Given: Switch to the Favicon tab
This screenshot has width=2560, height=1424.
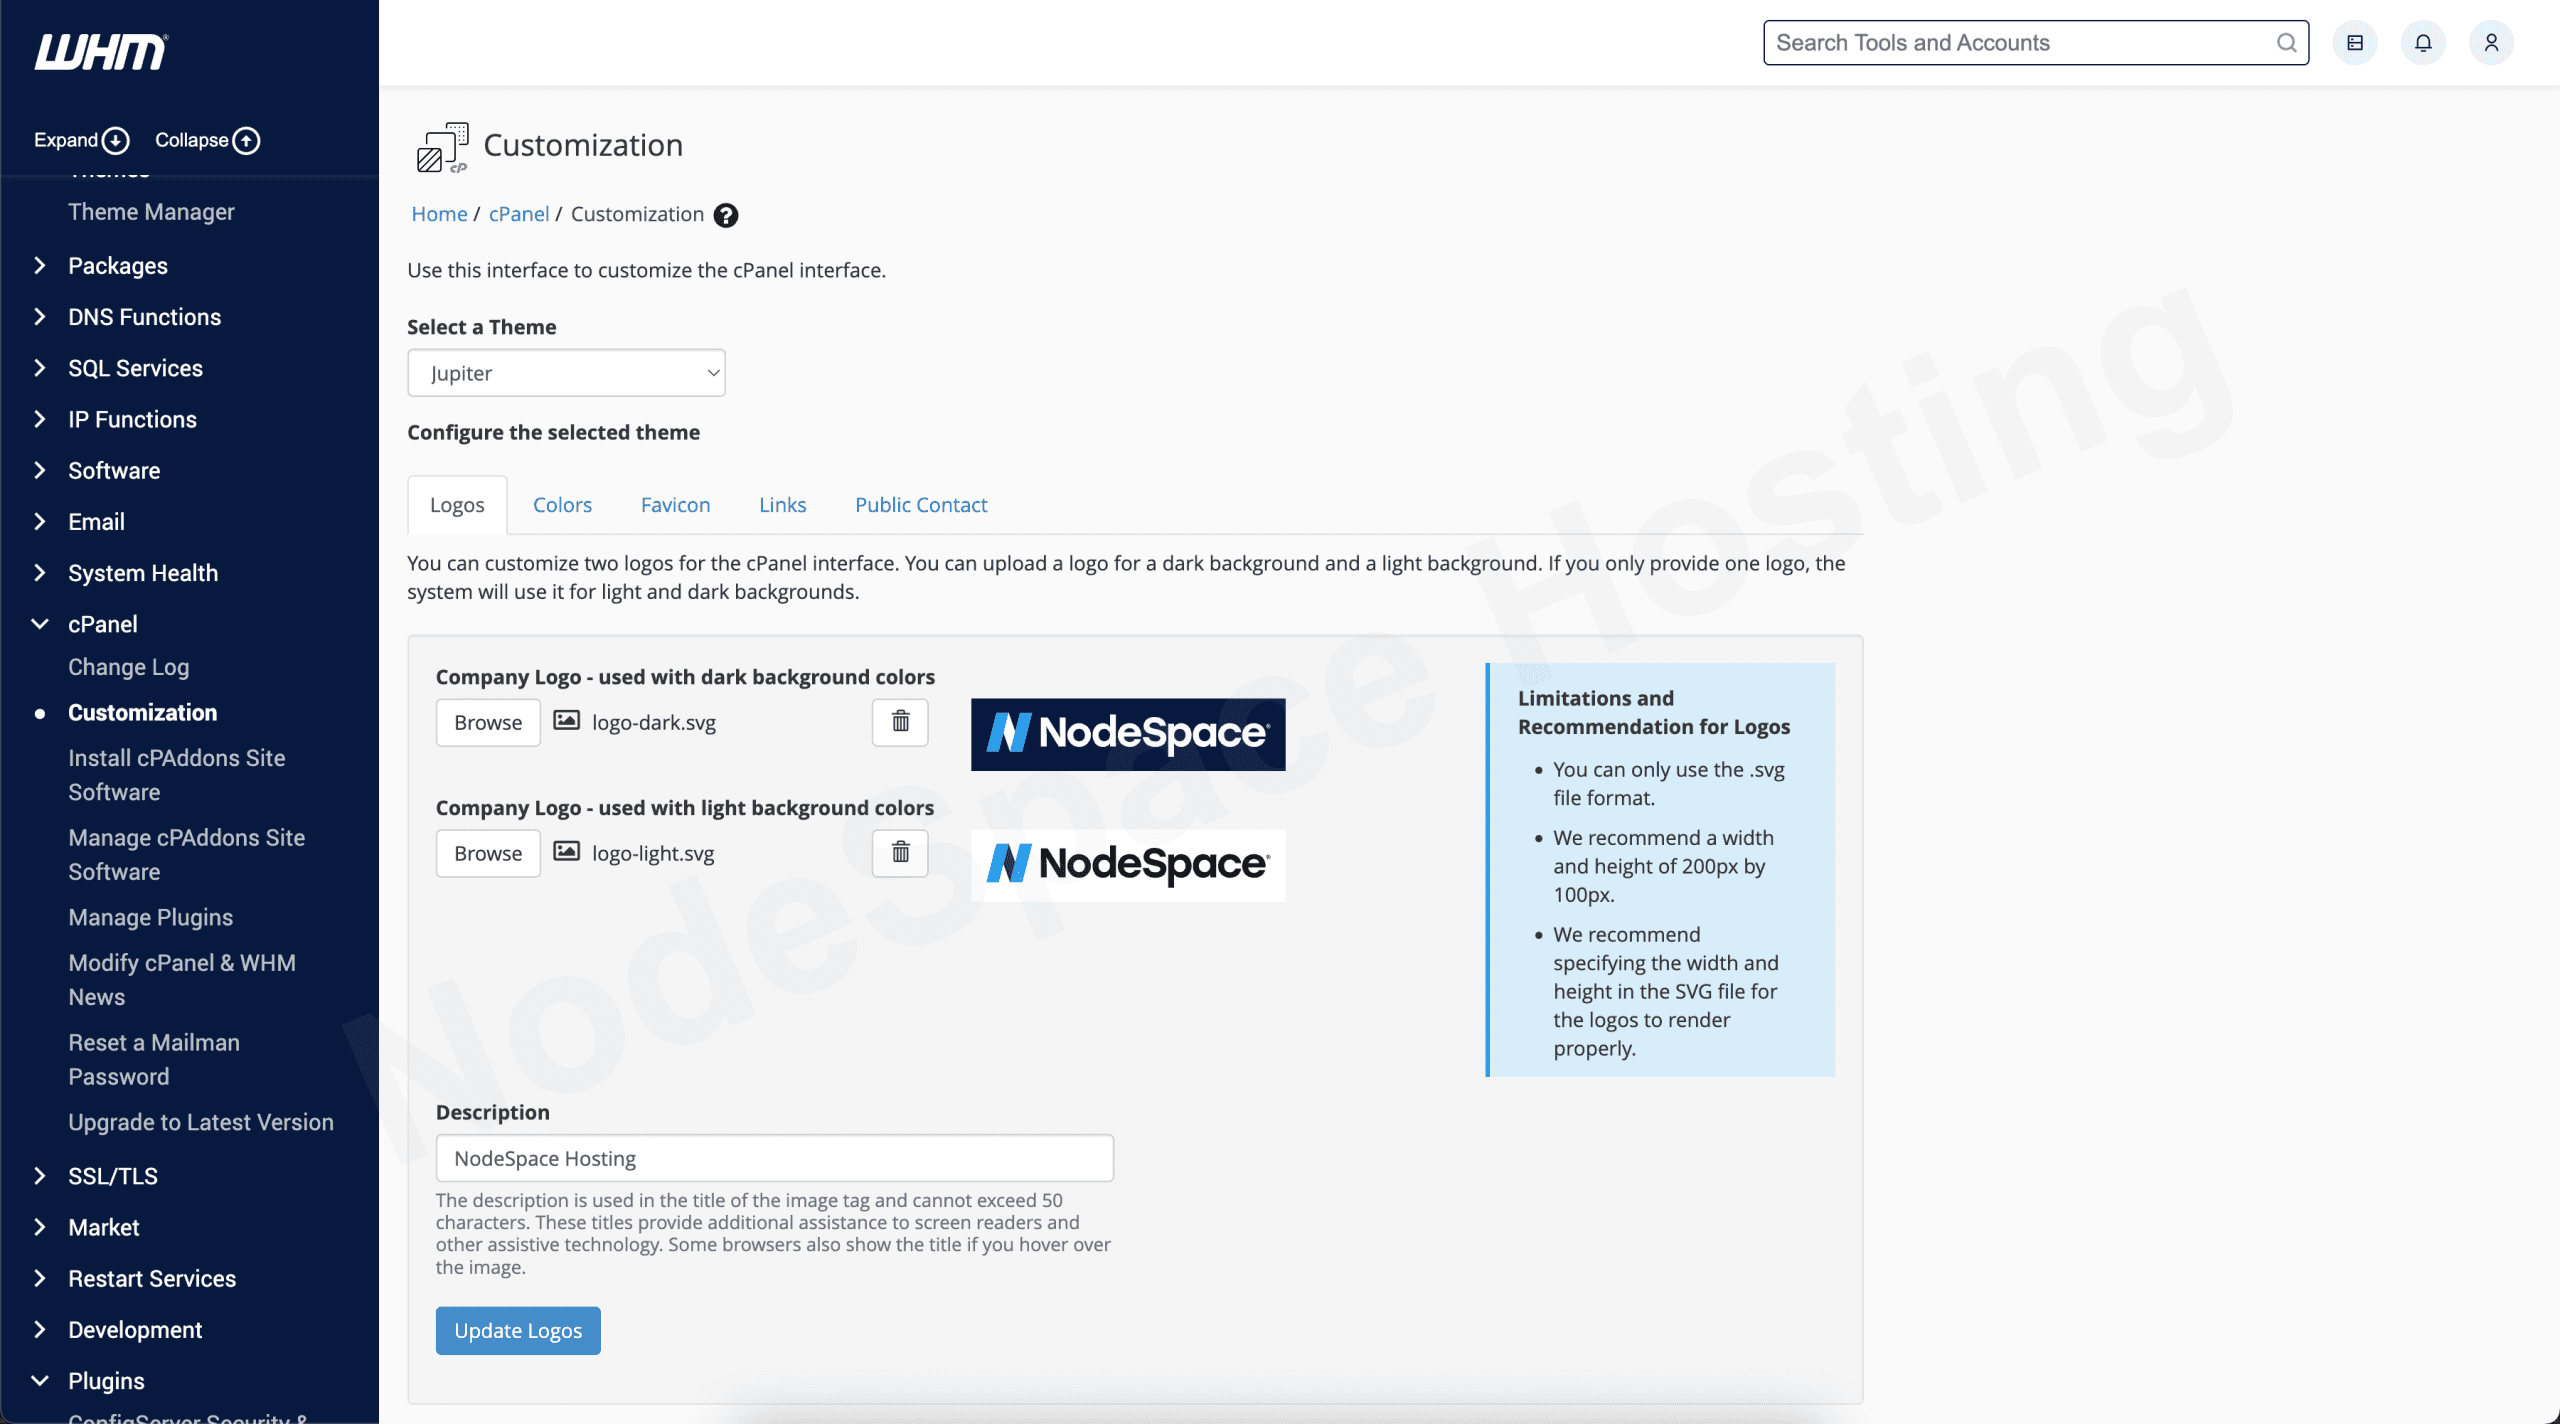Looking at the screenshot, I should pyautogui.click(x=676, y=505).
